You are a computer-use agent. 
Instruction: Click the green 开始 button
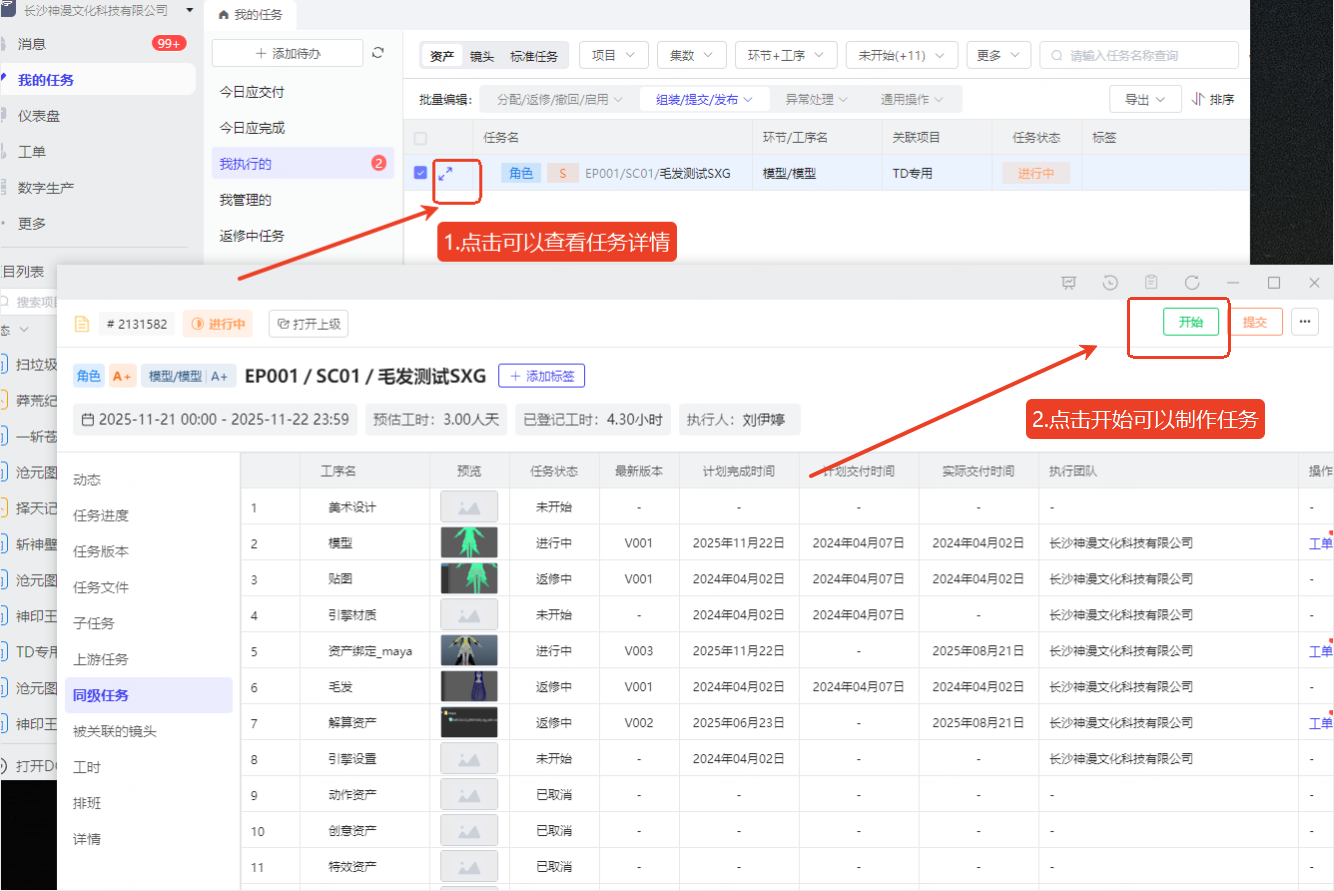point(1190,322)
